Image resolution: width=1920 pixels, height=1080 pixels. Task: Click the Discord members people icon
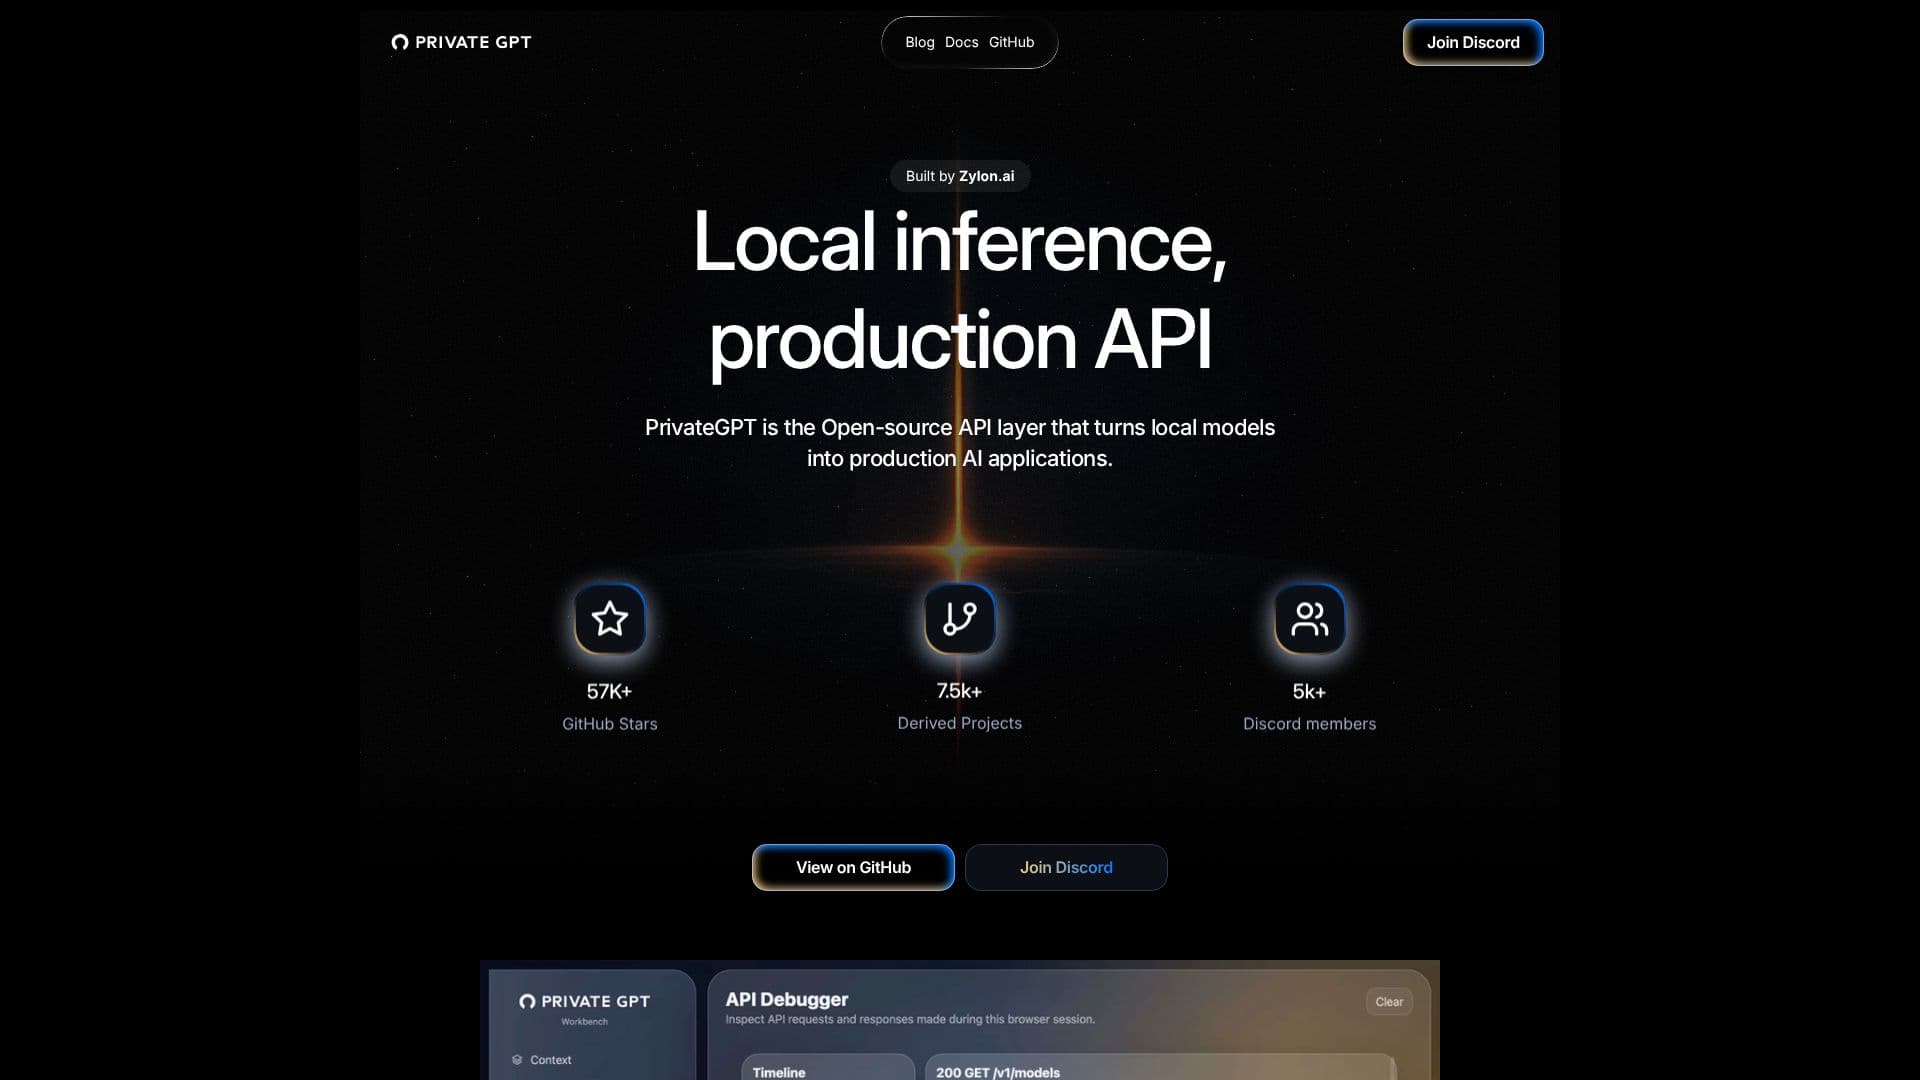click(x=1310, y=619)
